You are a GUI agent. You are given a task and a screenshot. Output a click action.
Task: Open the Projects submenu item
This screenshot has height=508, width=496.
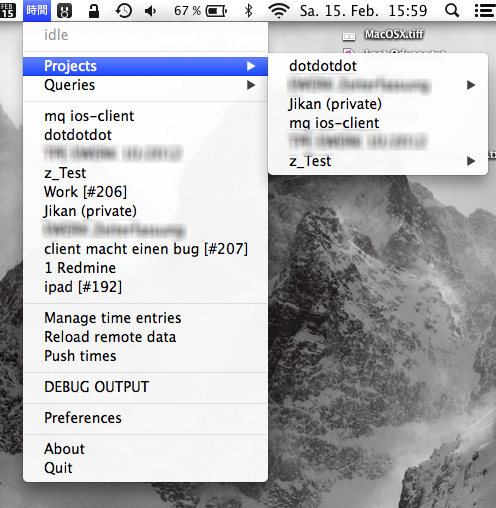point(145,66)
